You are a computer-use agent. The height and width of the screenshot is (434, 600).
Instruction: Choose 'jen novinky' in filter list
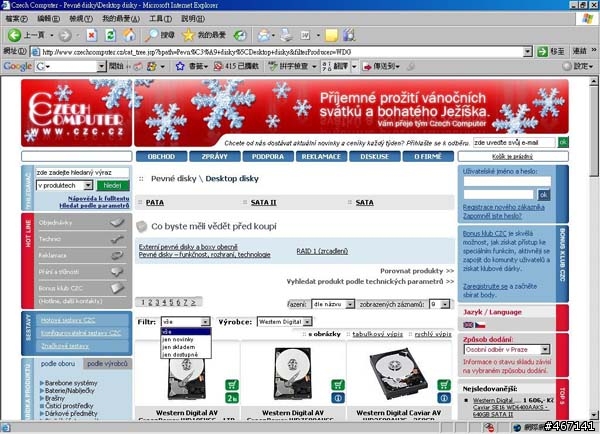(178, 339)
